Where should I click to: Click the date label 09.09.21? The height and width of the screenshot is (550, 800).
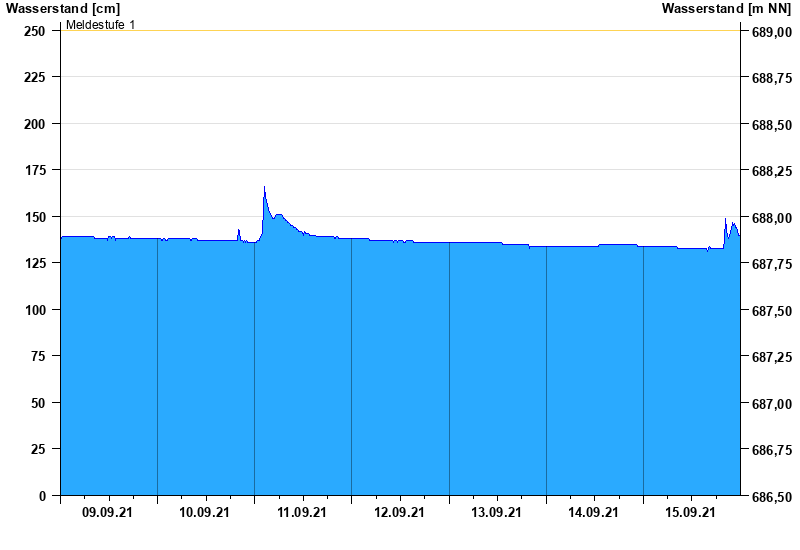point(107,512)
